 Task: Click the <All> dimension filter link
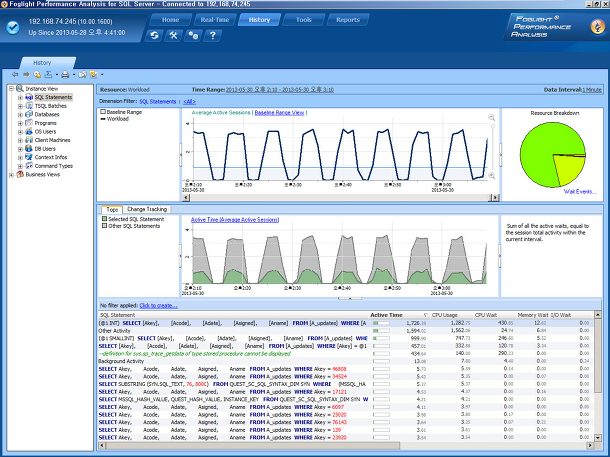point(189,102)
